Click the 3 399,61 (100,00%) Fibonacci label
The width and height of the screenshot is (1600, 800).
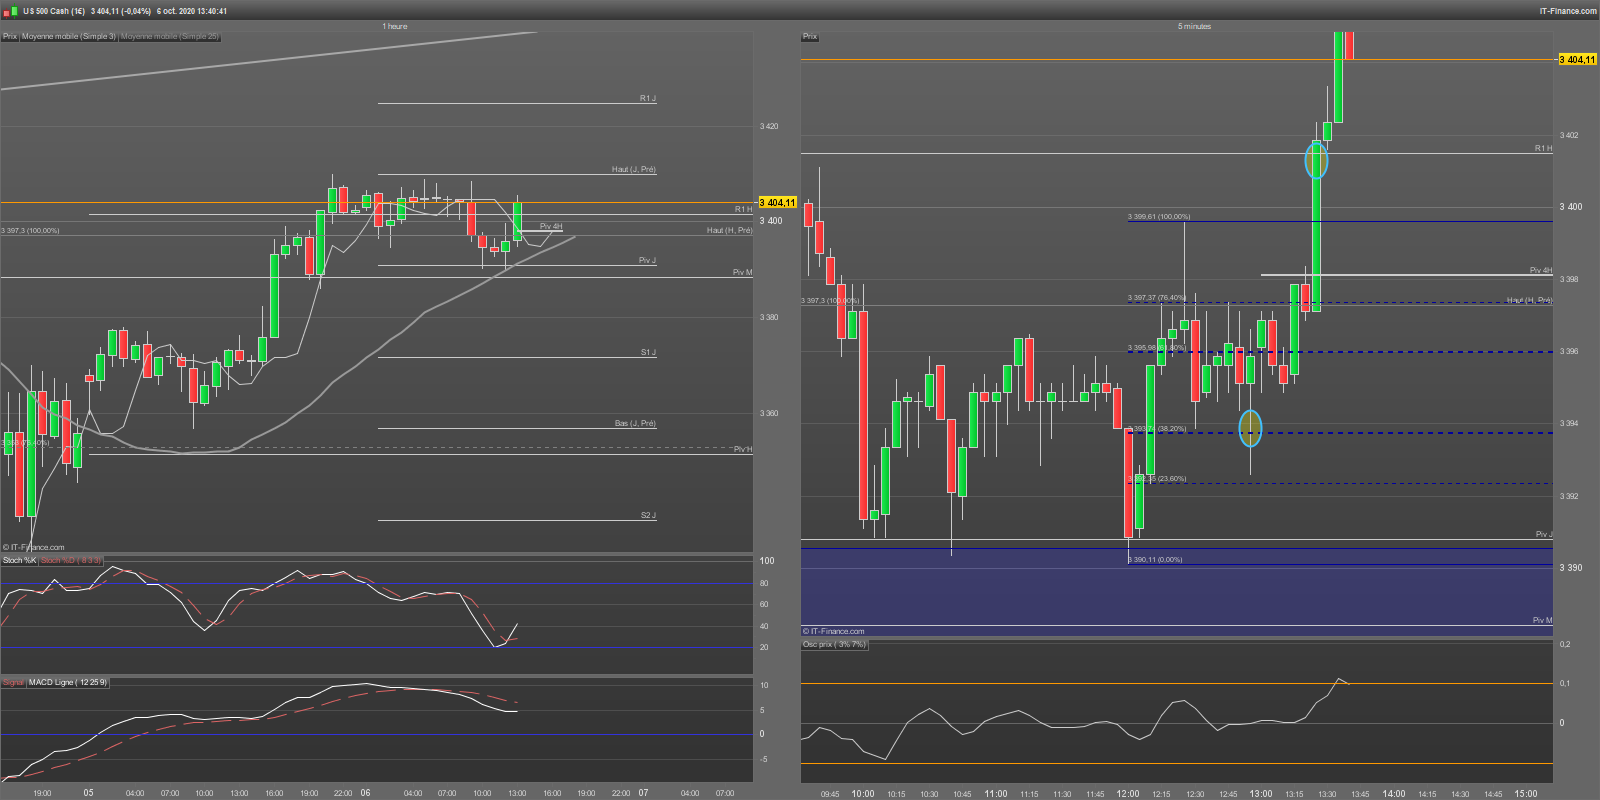(1159, 216)
